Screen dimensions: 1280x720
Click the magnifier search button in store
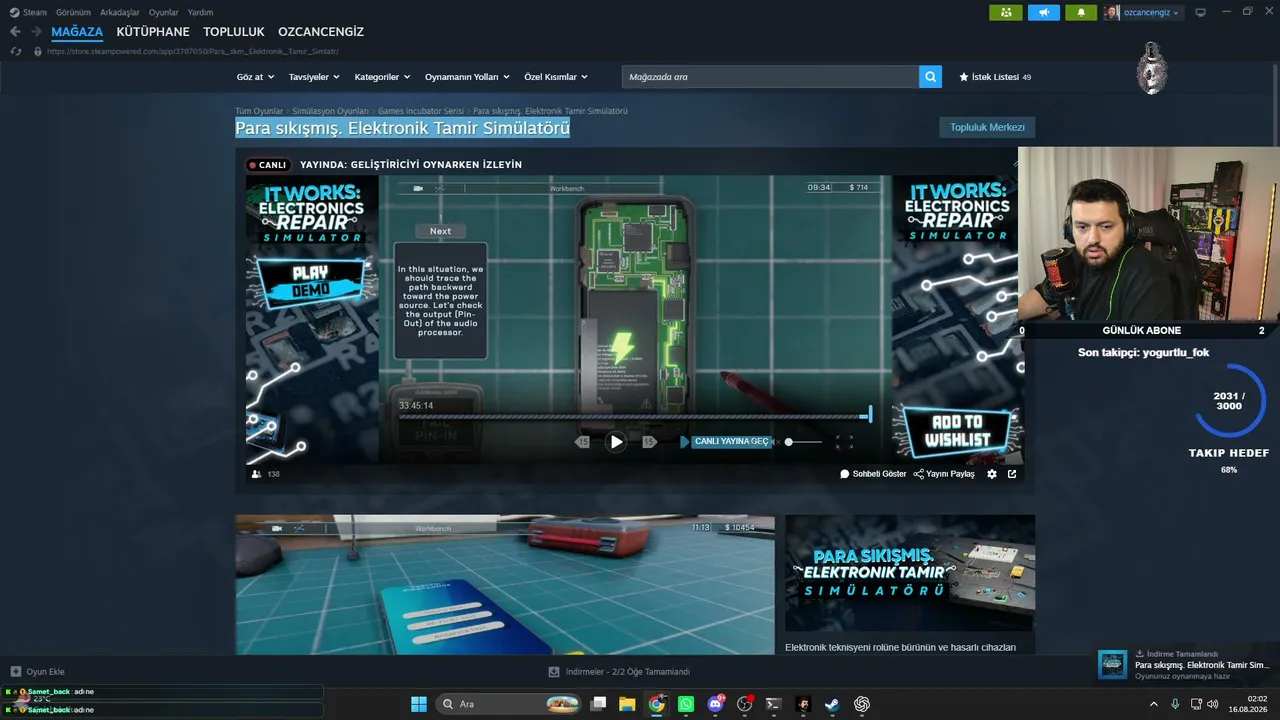click(930, 77)
